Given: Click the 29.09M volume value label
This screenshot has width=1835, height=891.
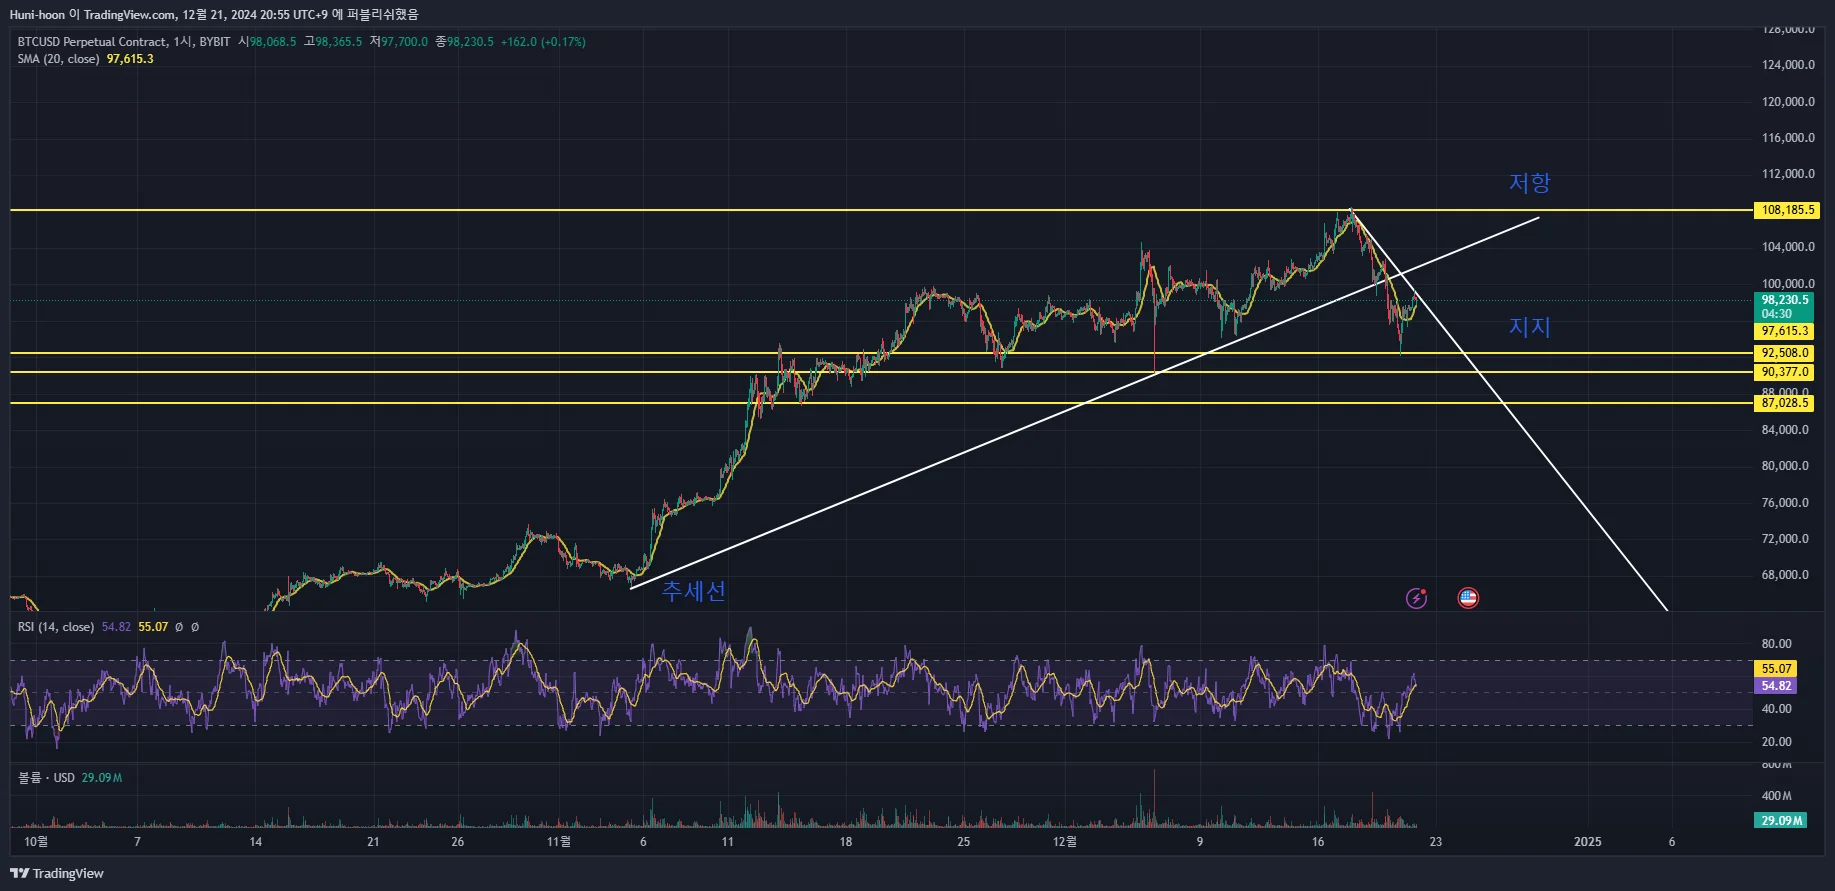Looking at the screenshot, I should click(x=1780, y=821).
